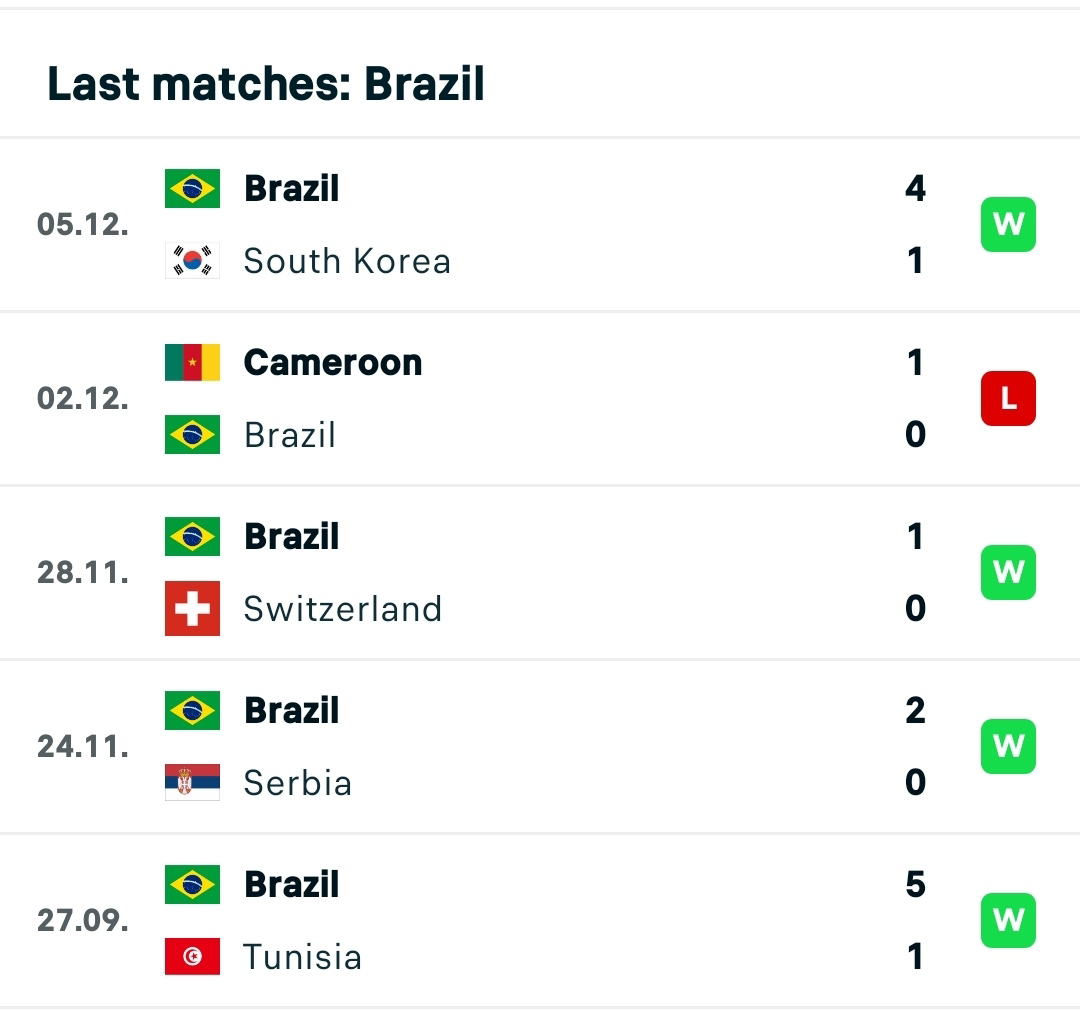Click the Cameroon flag icon

coord(192,362)
